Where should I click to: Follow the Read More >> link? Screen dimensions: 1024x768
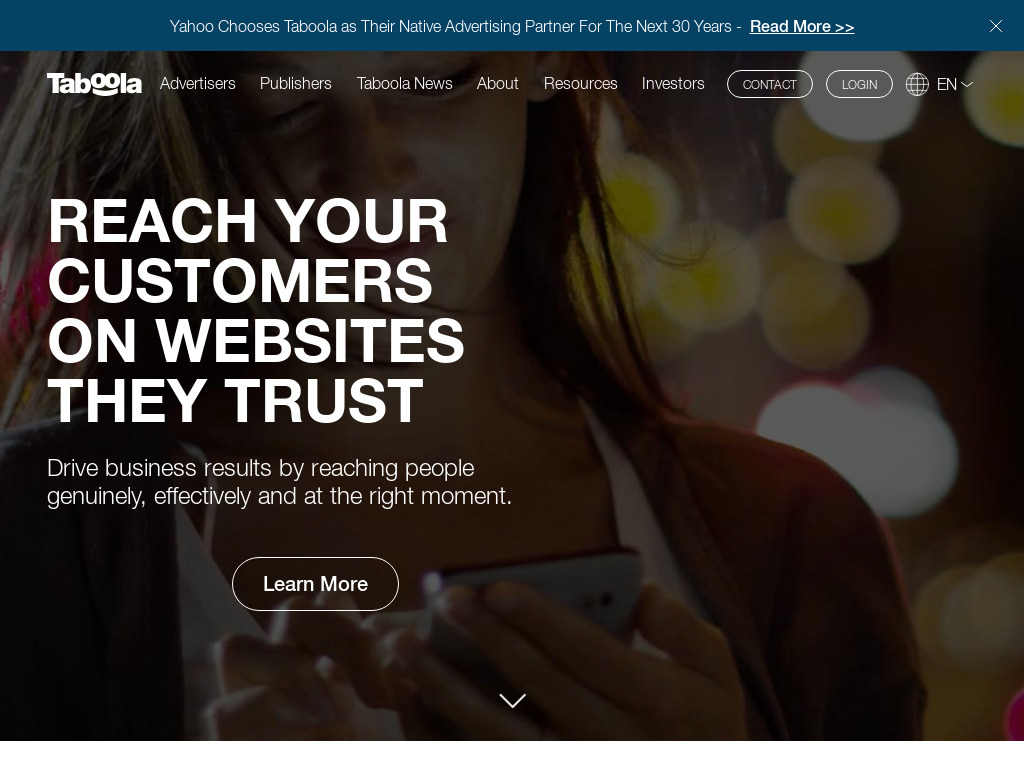[802, 26]
